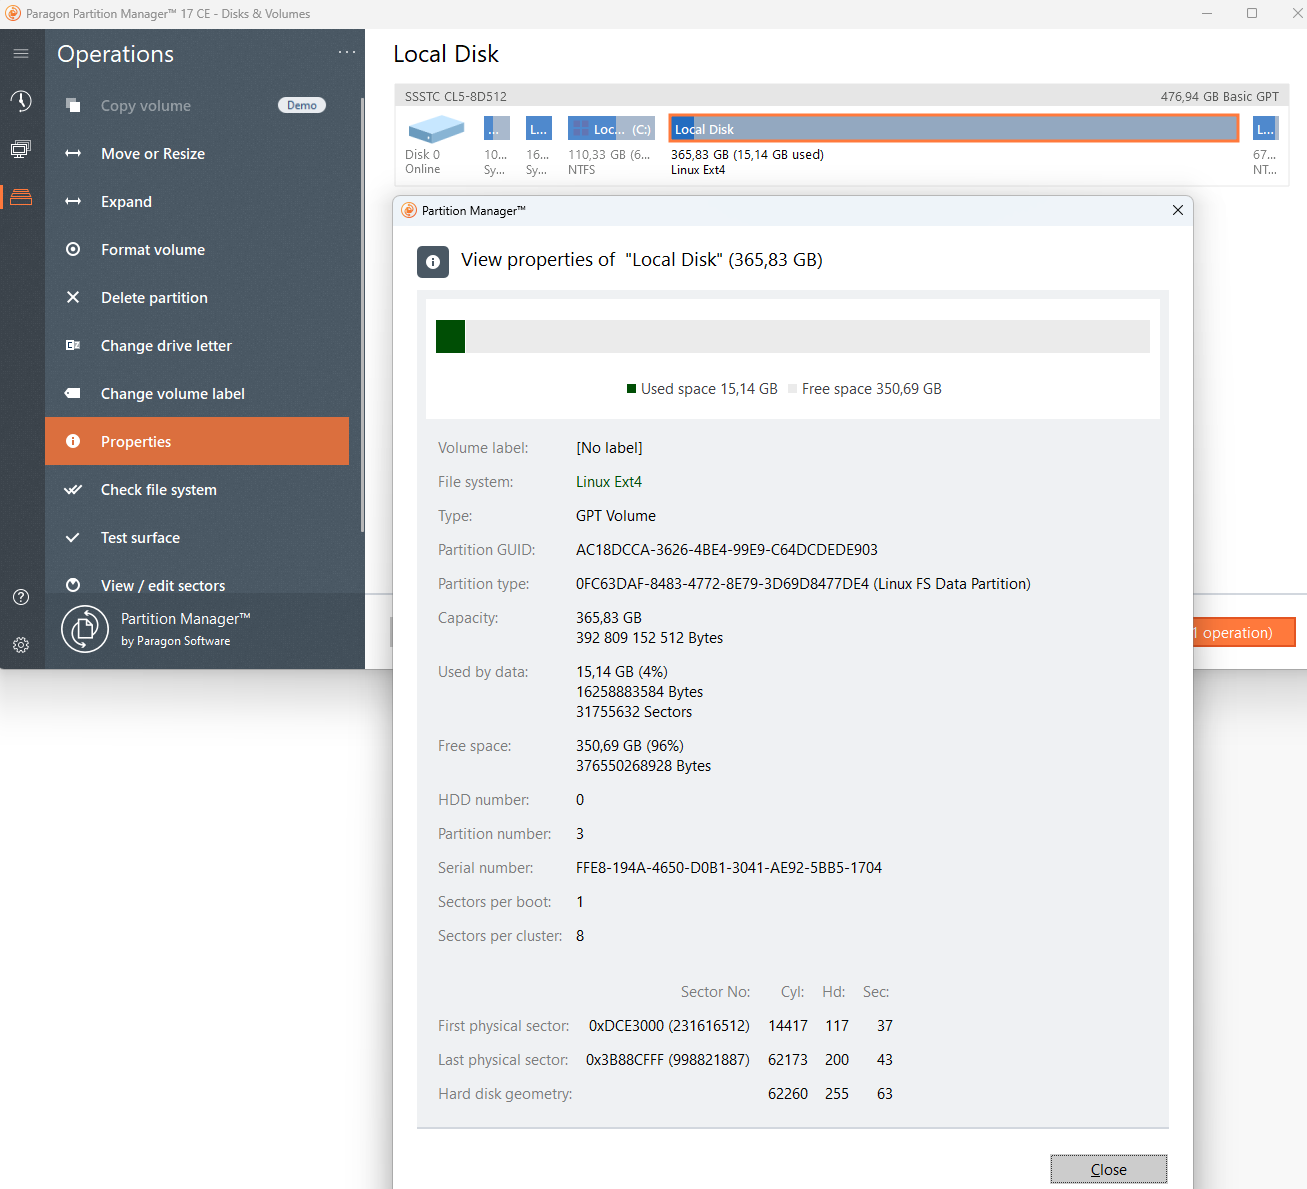The width and height of the screenshot is (1307, 1189).
Task: Click the Format volume circle icon
Action: [x=73, y=249]
